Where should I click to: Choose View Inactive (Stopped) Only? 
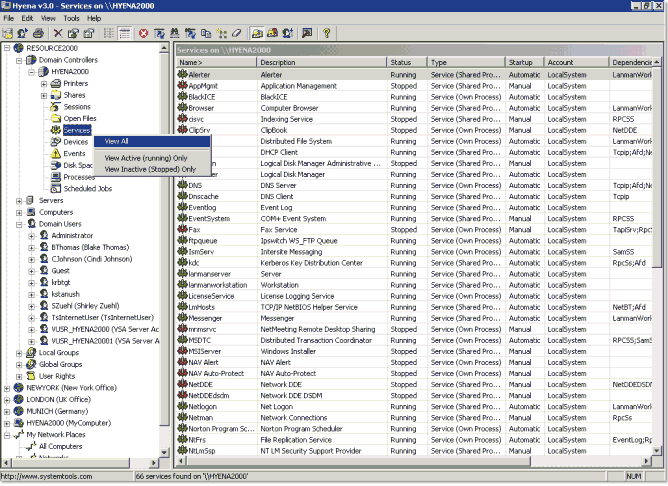(x=150, y=169)
